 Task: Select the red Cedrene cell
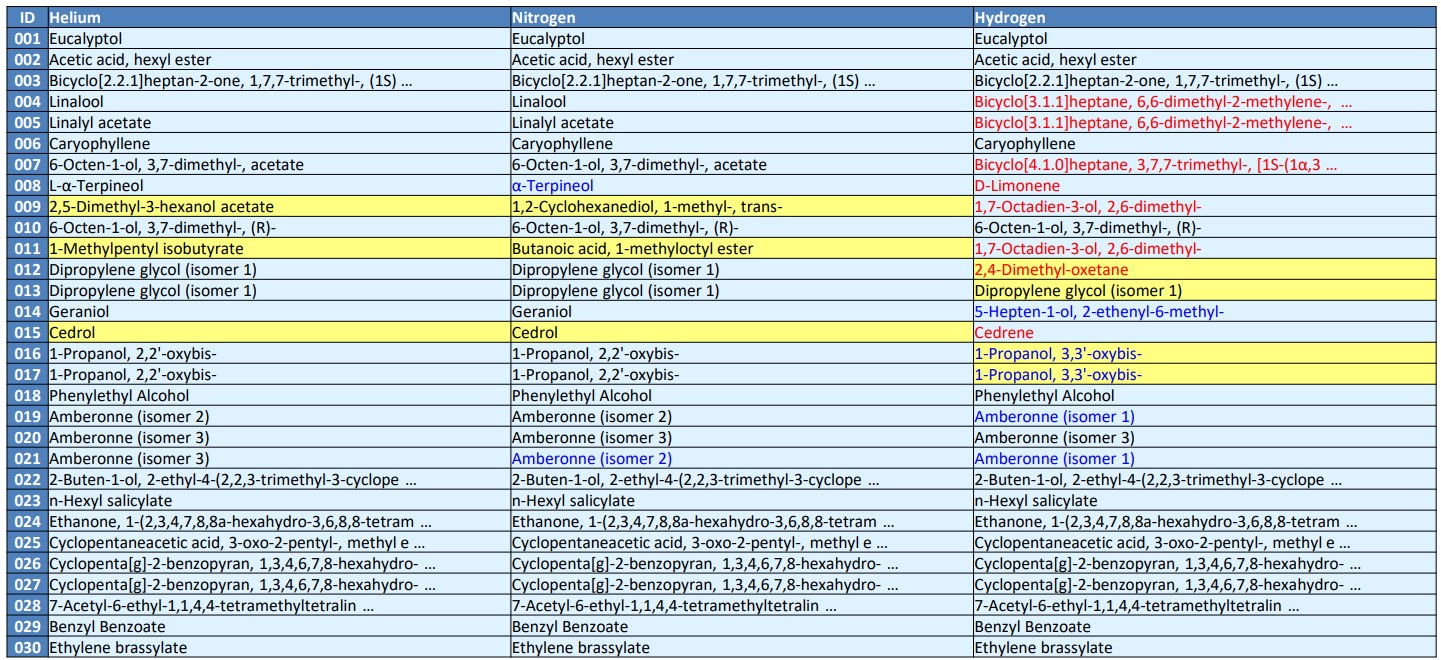[x=1203, y=333]
